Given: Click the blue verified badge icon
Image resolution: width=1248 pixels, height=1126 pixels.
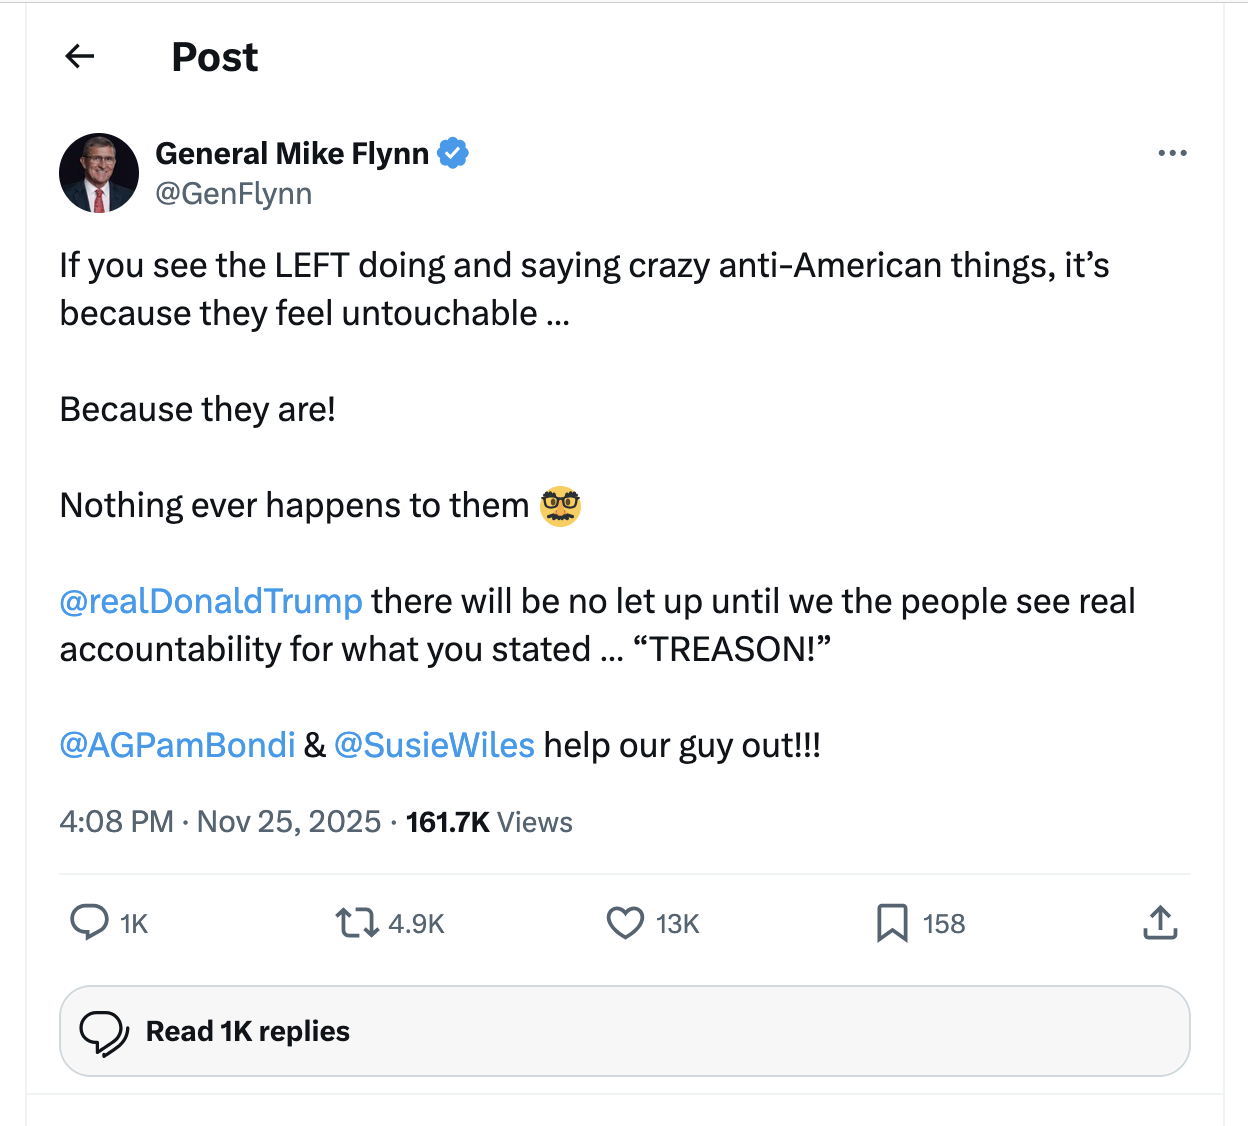Looking at the screenshot, I should 453,153.
